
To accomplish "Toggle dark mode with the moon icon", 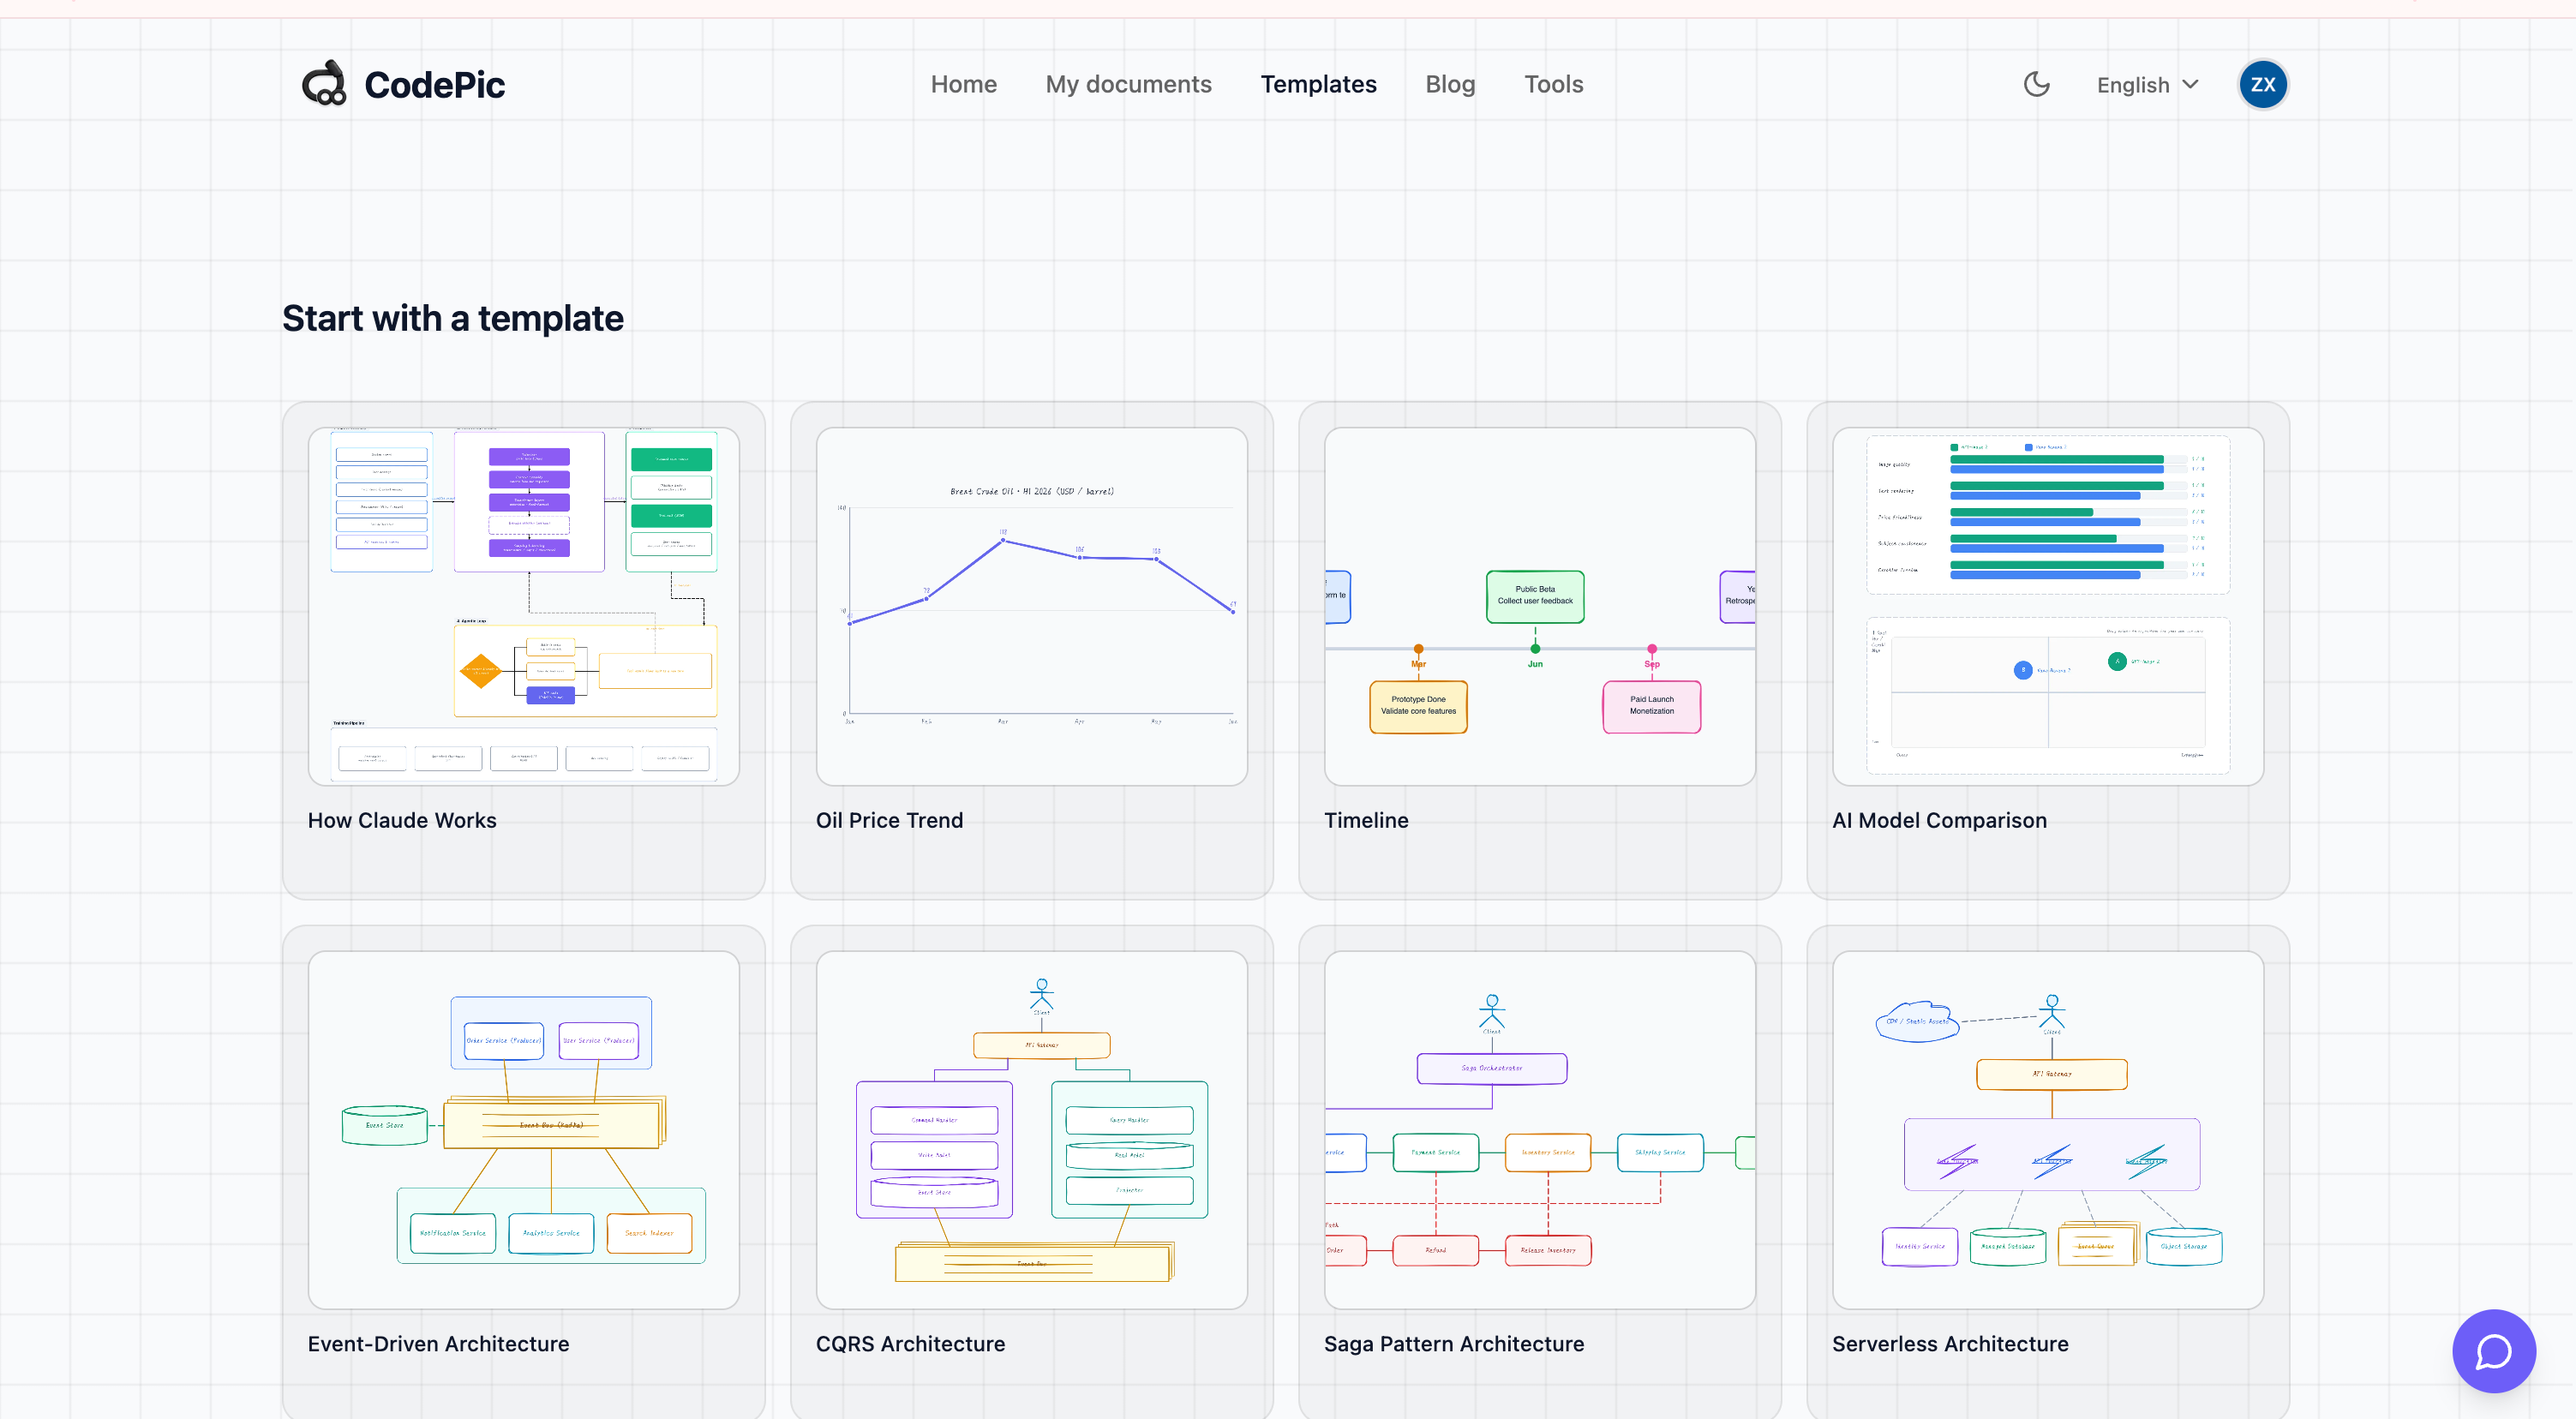I will tap(2036, 84).
